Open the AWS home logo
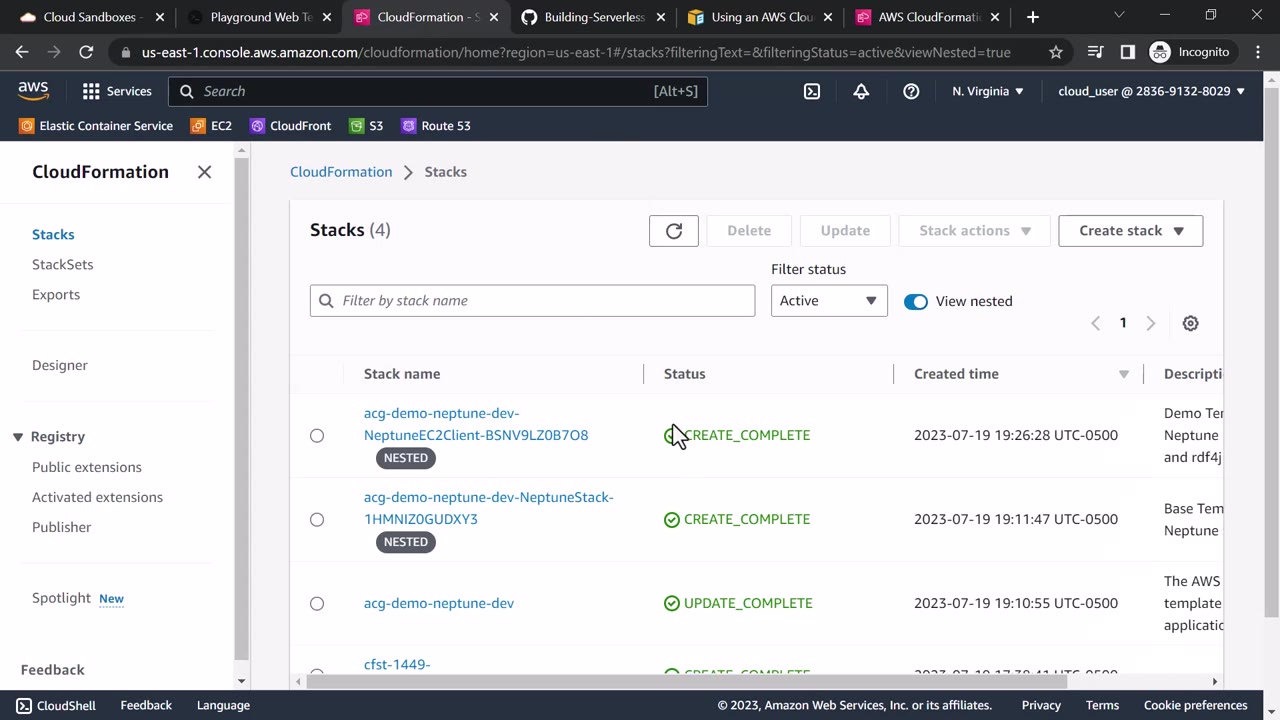The image size is (1280, 720). (33, 91)
